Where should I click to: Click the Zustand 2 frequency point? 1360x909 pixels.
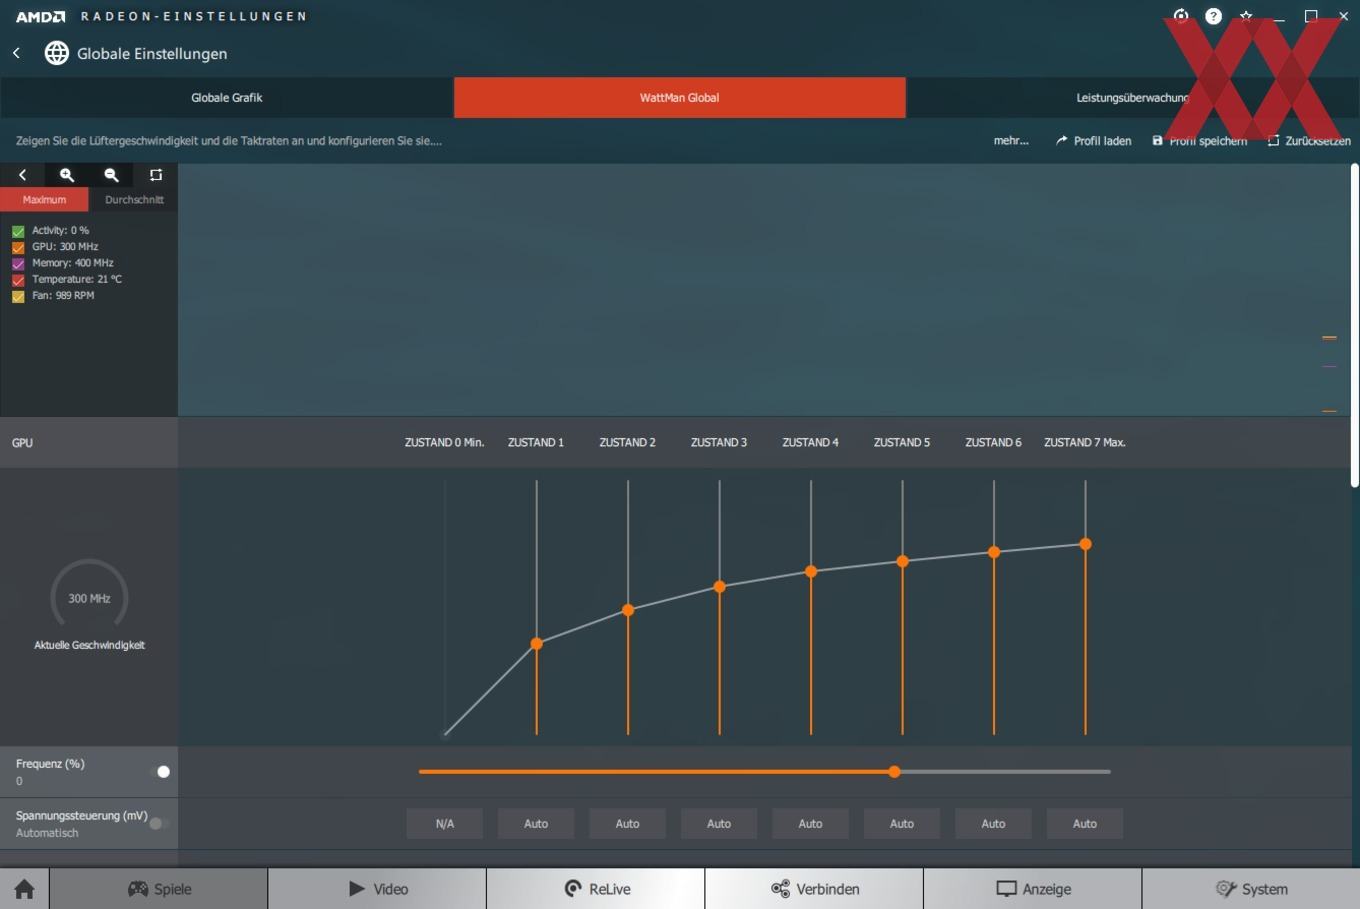(628, 610)
